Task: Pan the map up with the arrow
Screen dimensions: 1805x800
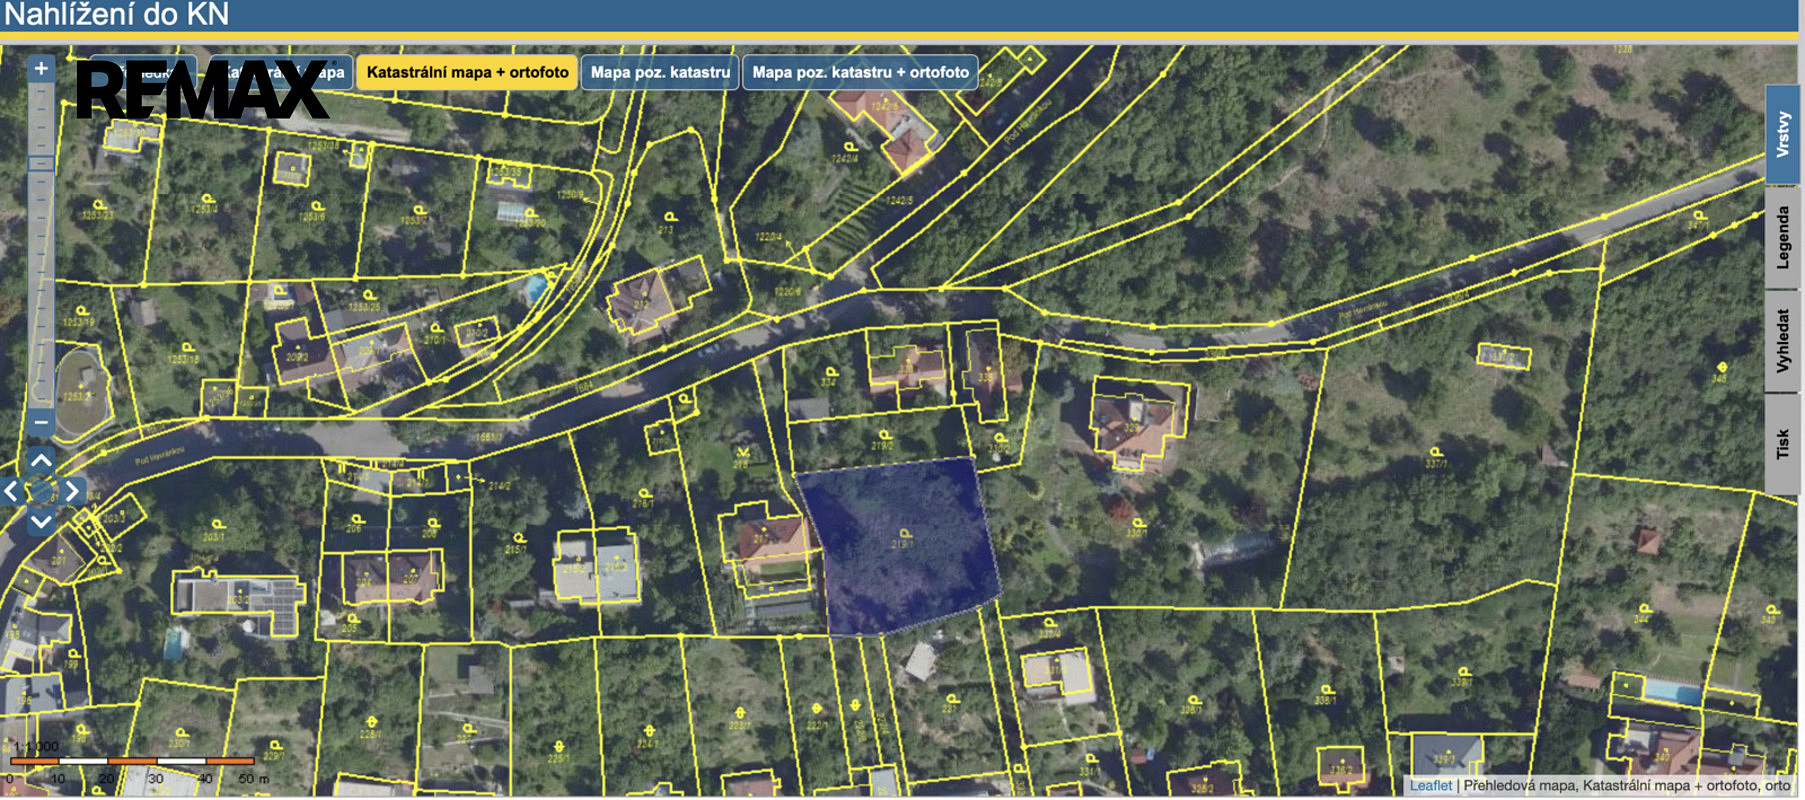Action: (41, 461)
